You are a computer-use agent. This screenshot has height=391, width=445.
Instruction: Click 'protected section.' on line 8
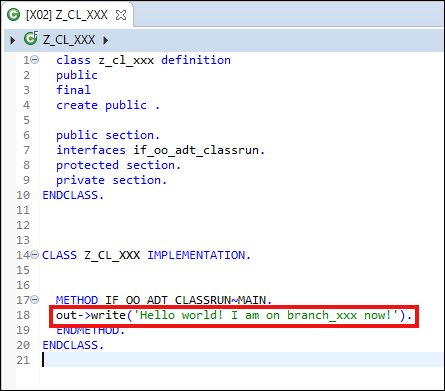118,165
